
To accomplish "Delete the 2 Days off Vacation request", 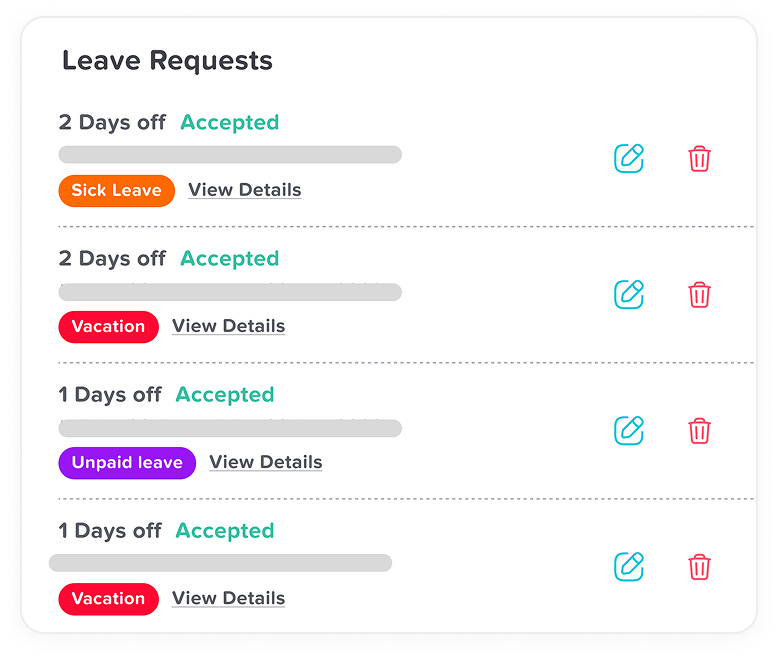I will click(x=699, y=294).
